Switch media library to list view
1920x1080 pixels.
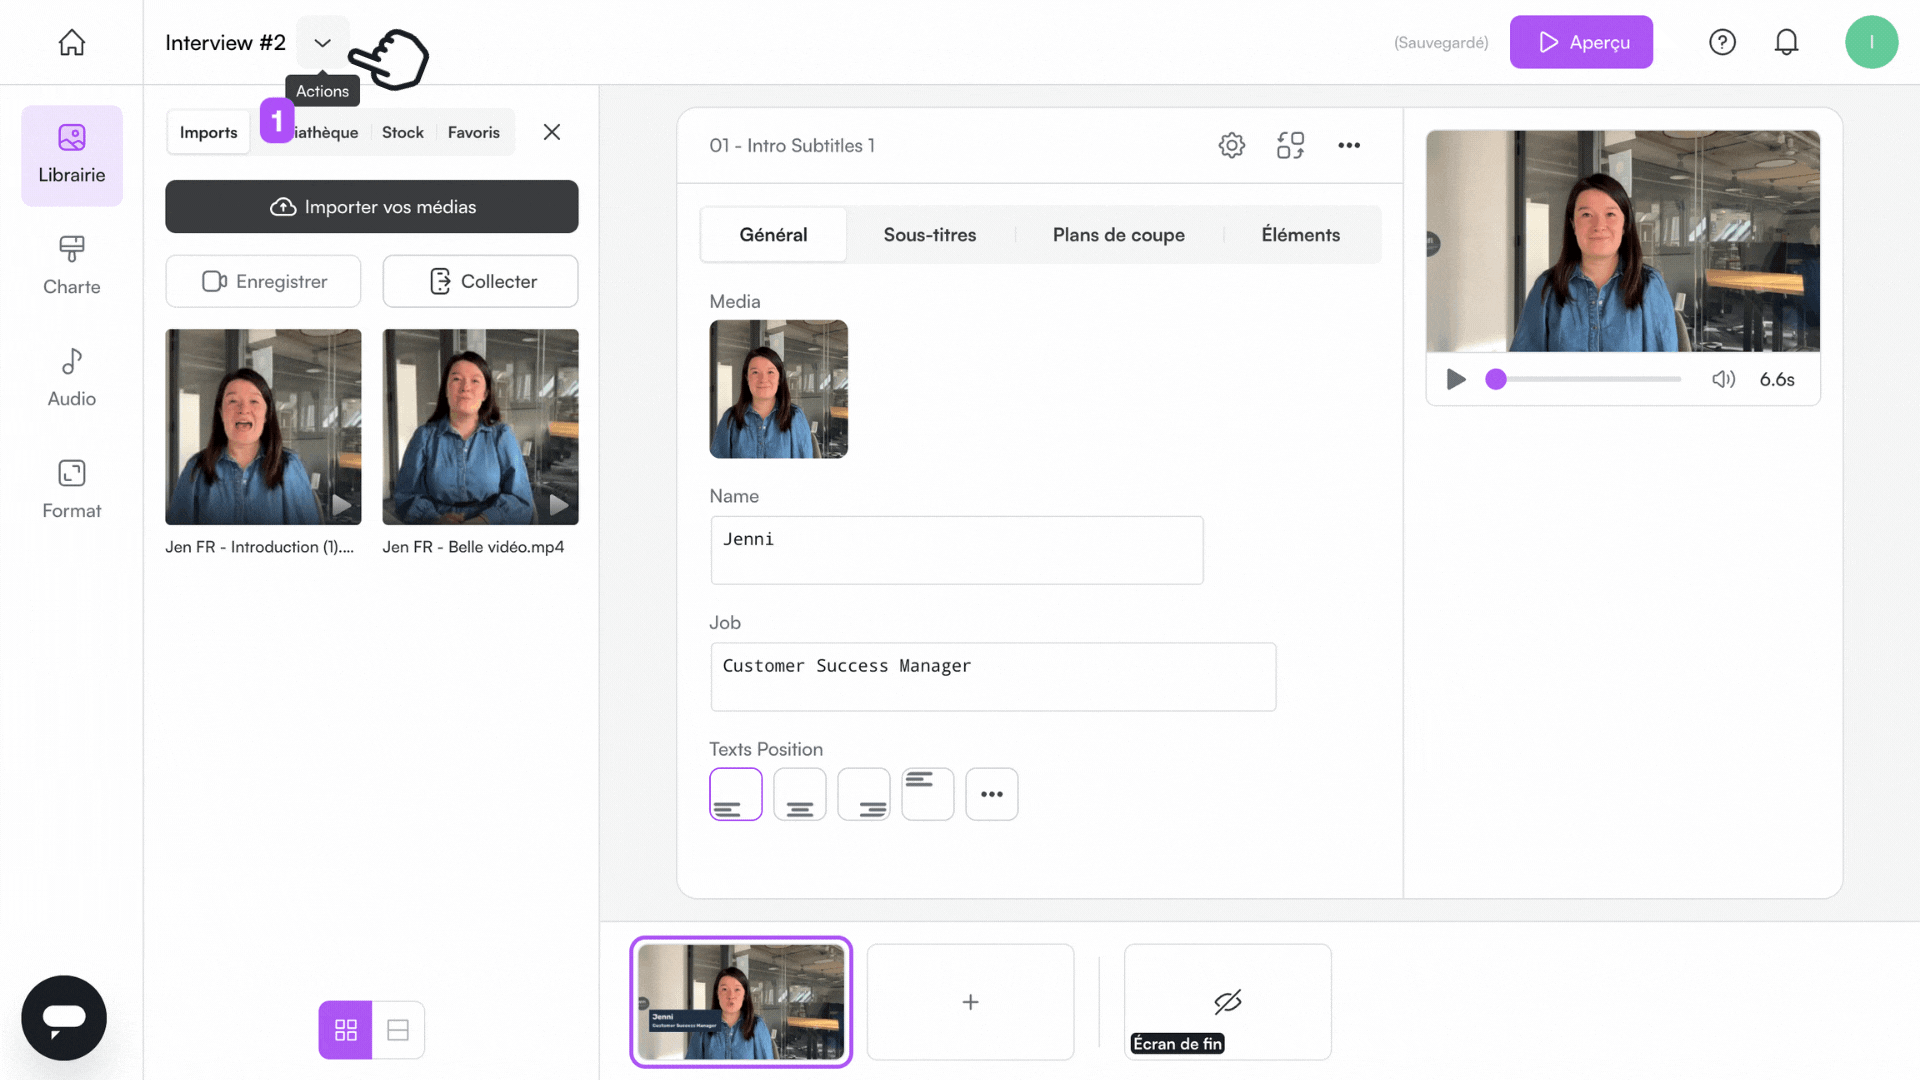[397, 1029]
